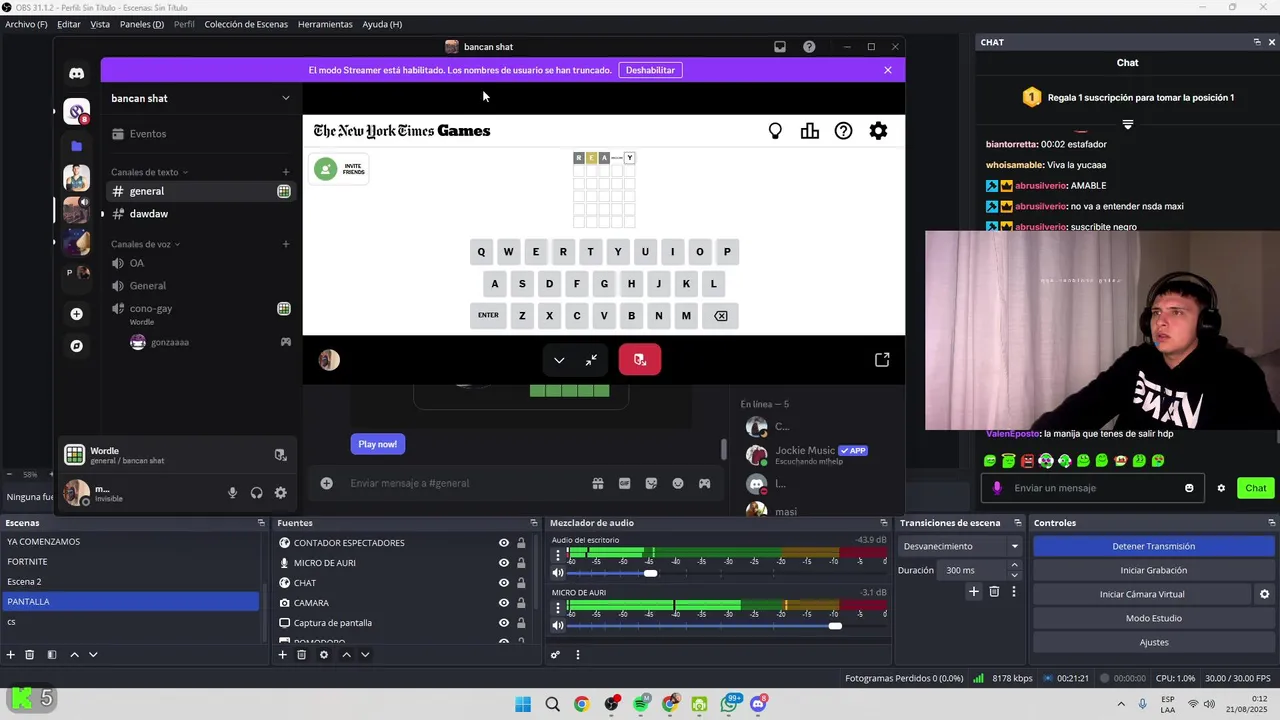The image size is (1280, 720).
Task: Lock the CAMARA source
Action: 521,603
